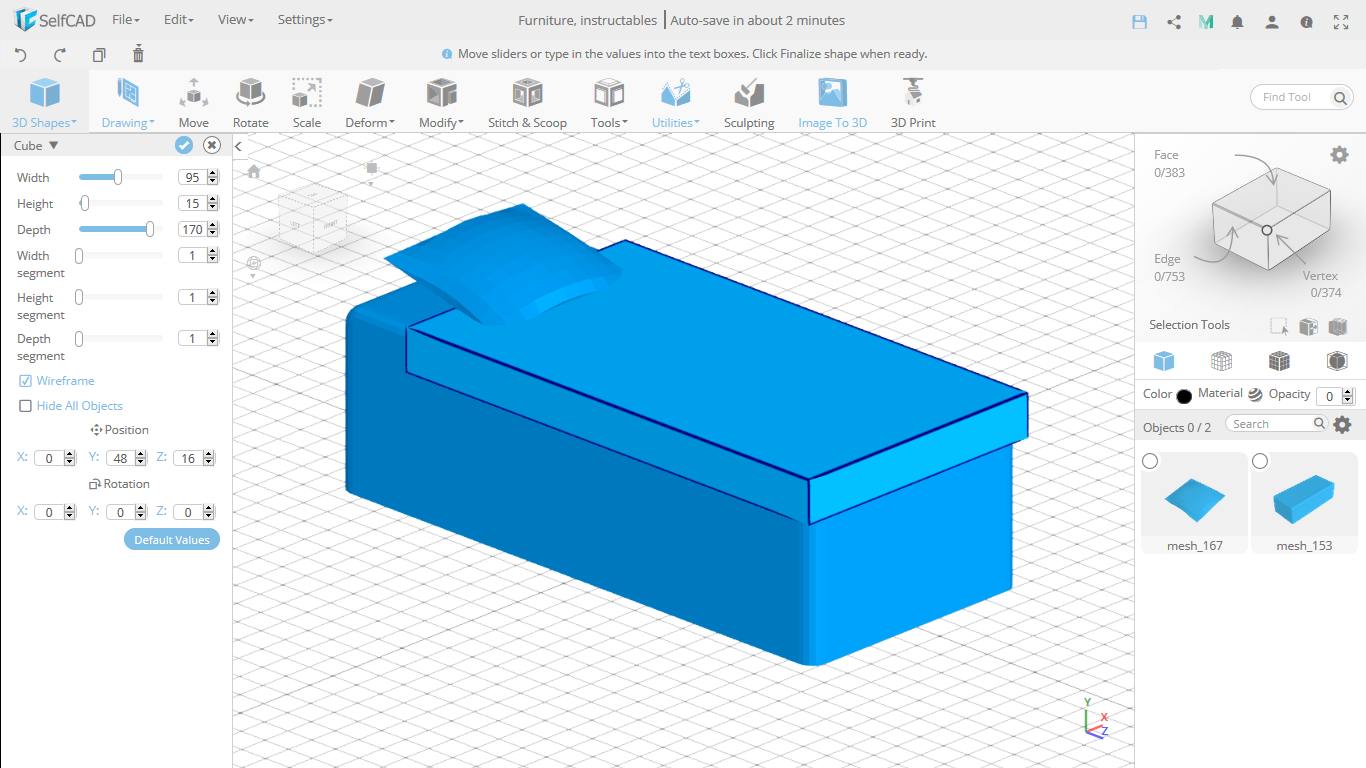1366x768 pixels.
Task: Open the MyMiniFactory M icon
Action: (x=1206, y=21)
